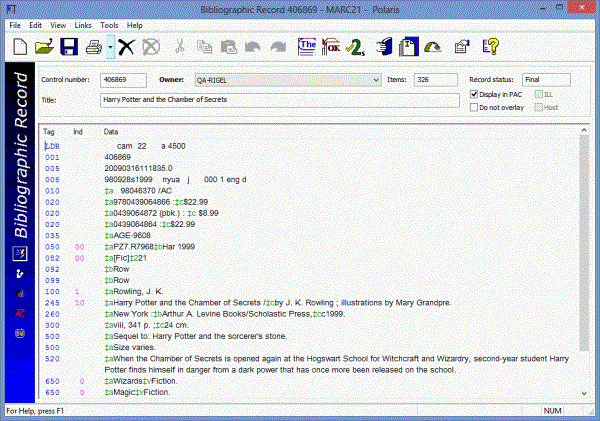The image size is (600, 421).
Task: Click the red R sidebar icon
Action: pos(20,313)
